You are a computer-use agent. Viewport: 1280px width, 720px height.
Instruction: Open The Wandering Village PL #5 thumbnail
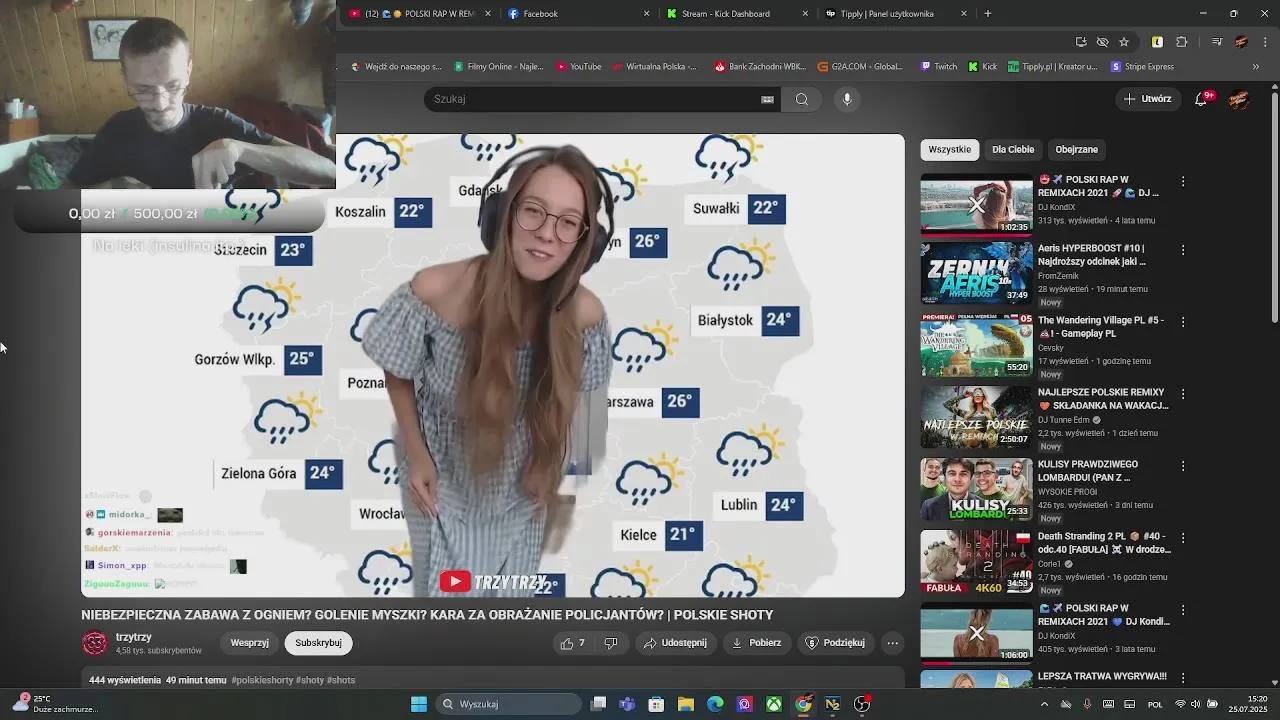tap(976, 345)
